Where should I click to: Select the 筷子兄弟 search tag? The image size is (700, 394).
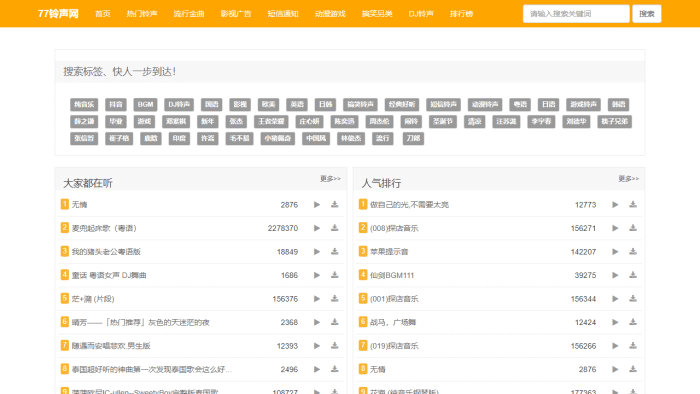[x=614, y=121]
